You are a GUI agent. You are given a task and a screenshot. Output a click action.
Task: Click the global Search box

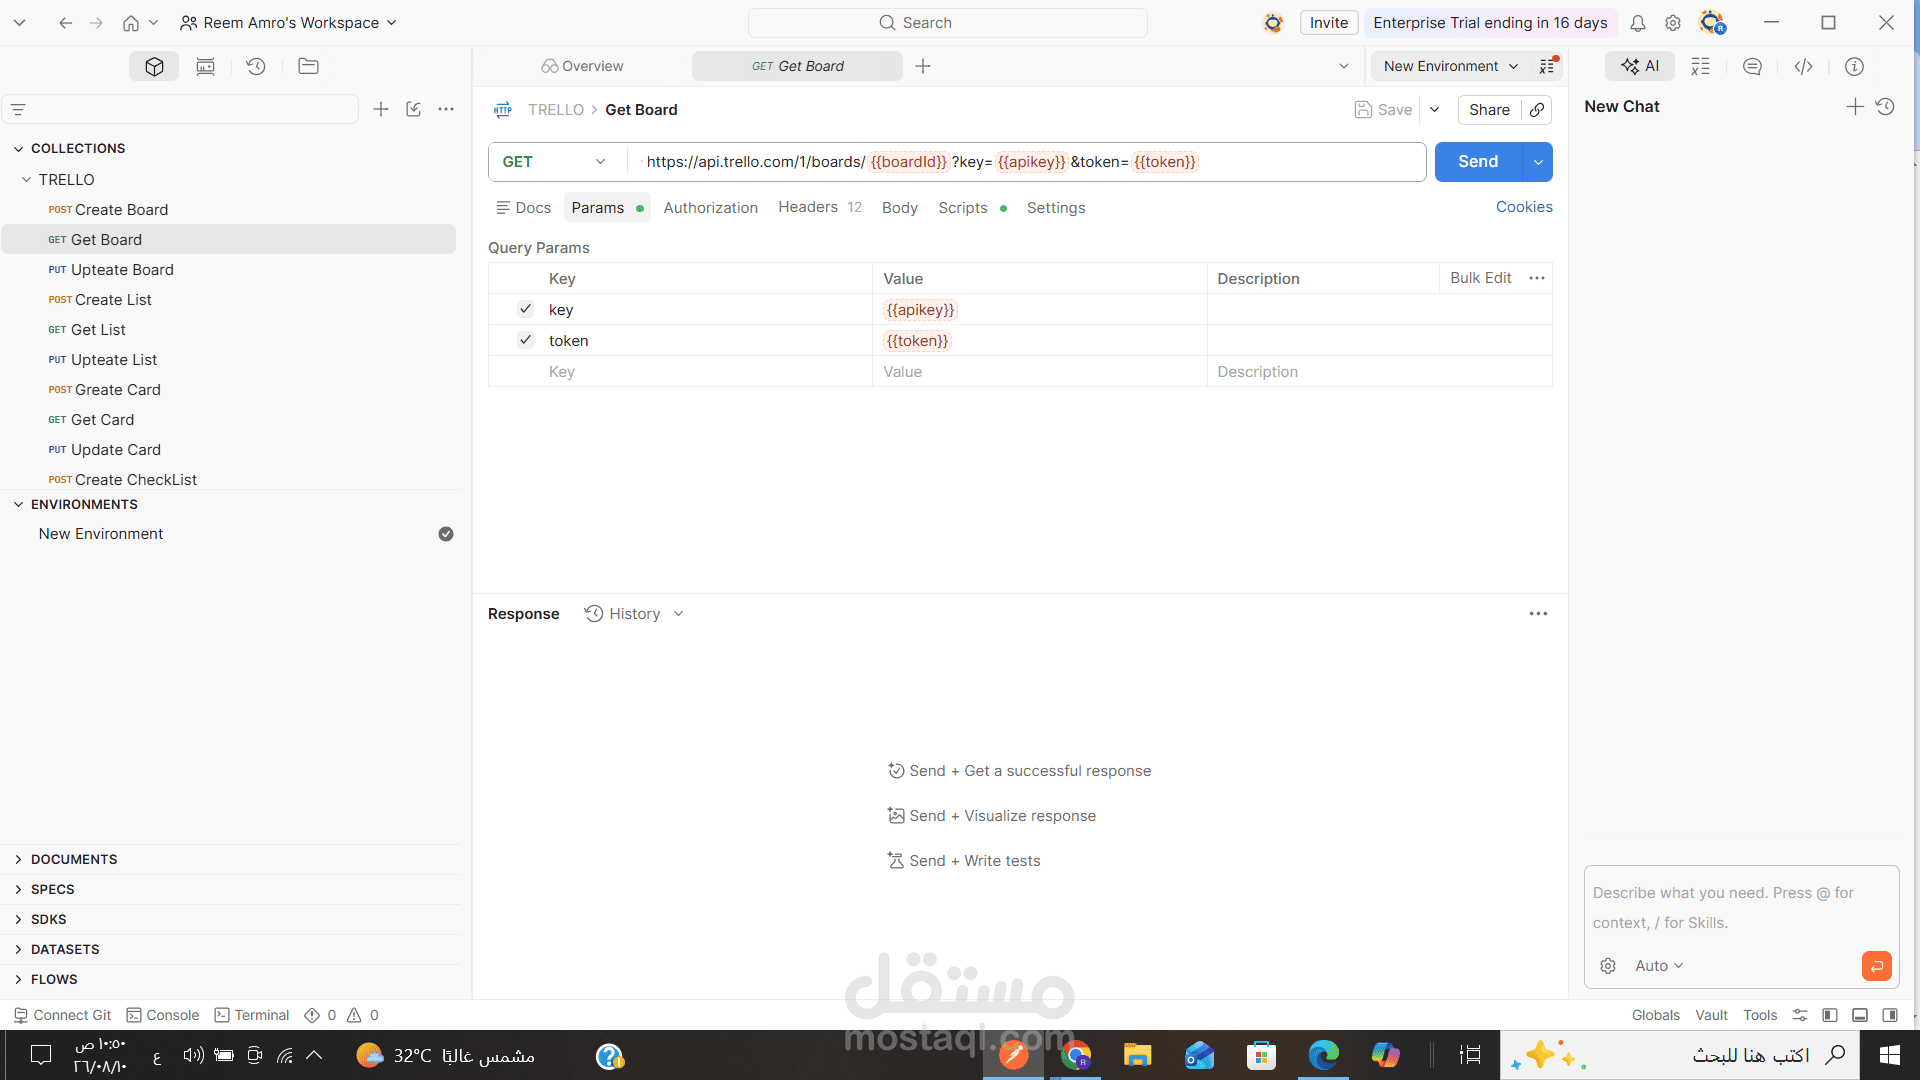point(948,23)
